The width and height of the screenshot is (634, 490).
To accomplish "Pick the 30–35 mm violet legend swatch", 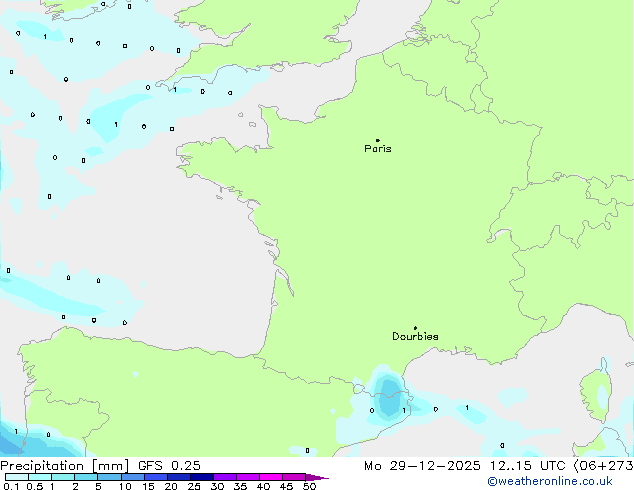I will [225, 477].
